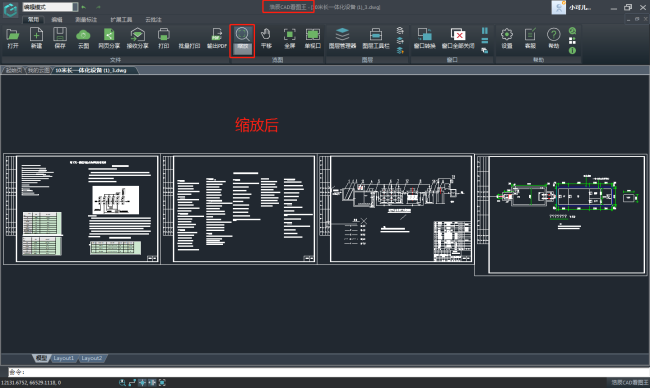Click the redo arrow in title bar
Image resolution: width=650 pixels, height=388 pixels.
(98, 7)
